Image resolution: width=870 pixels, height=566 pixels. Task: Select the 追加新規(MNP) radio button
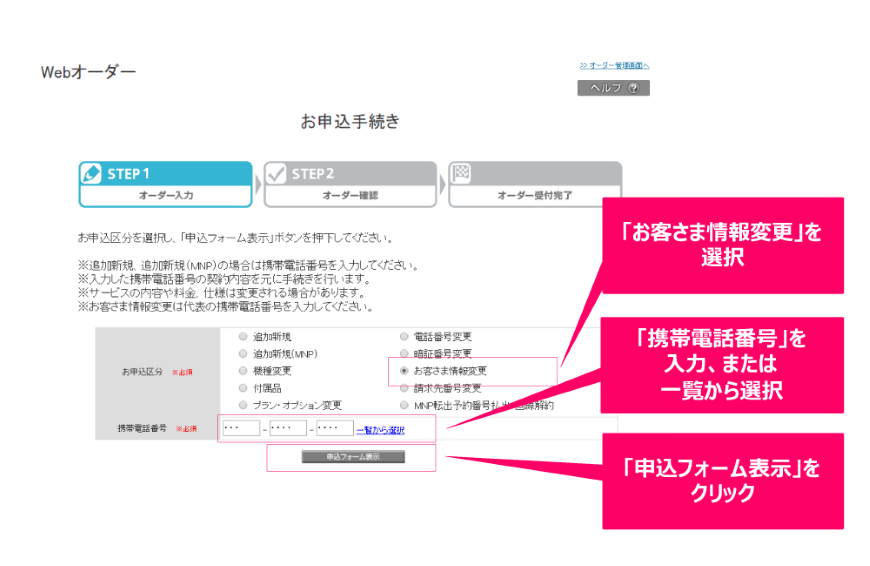tap(243, 353)
